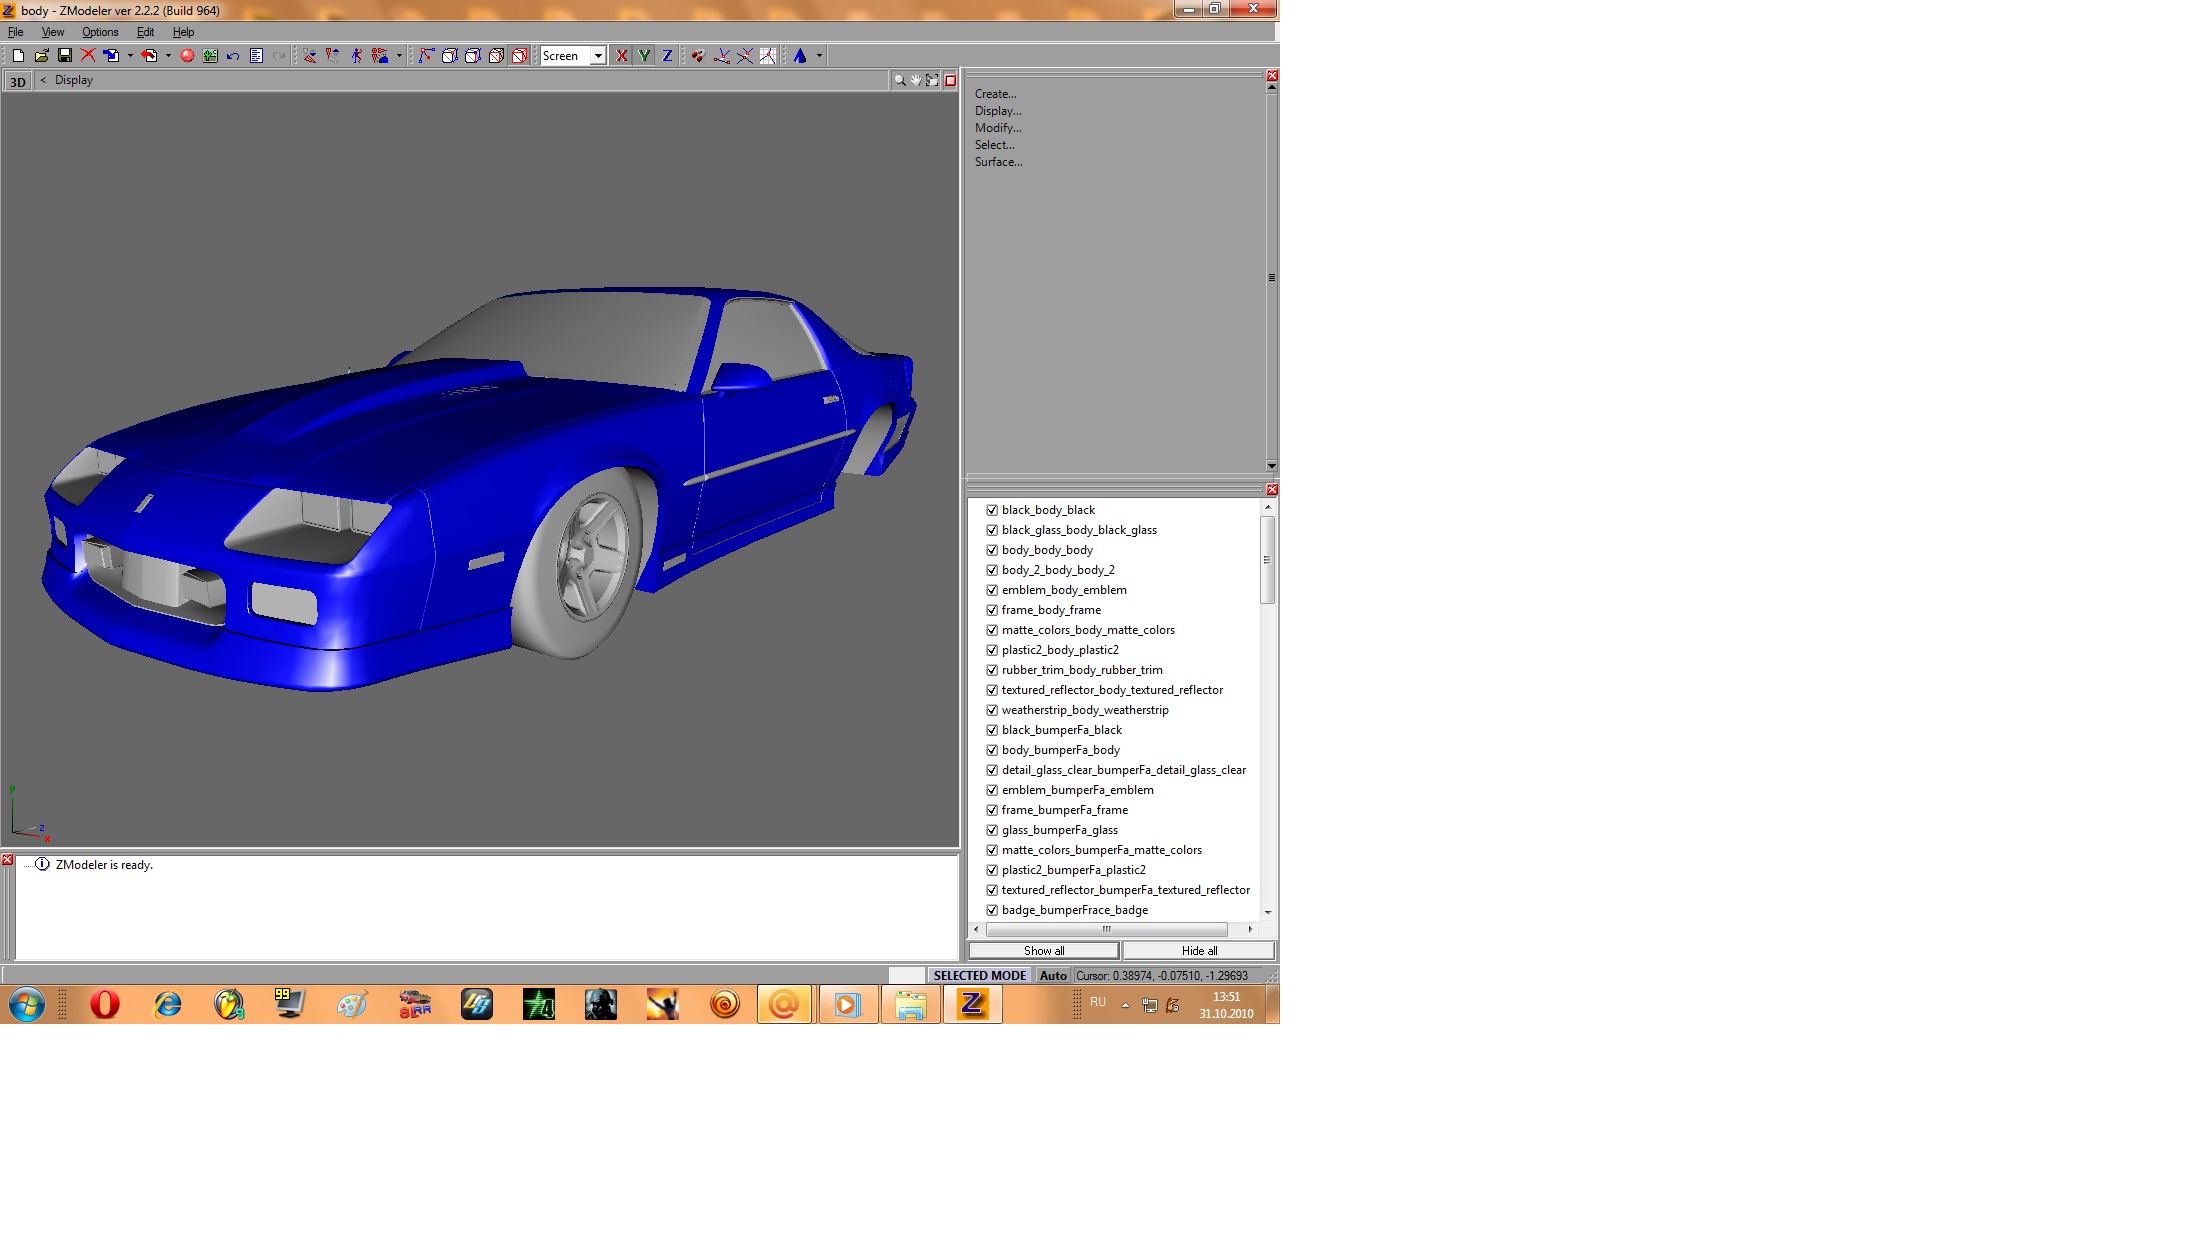The width and height of the screenshot is (2190, 1234).
Task: Uncheck black_body_black visibility checkbox
Action: click(992, 510)
